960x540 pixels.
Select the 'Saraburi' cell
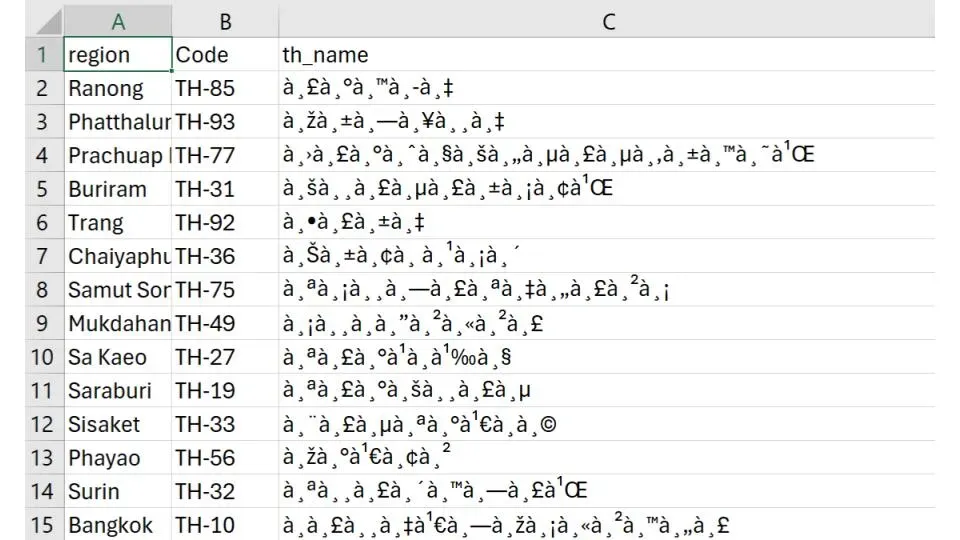(118, 391)
